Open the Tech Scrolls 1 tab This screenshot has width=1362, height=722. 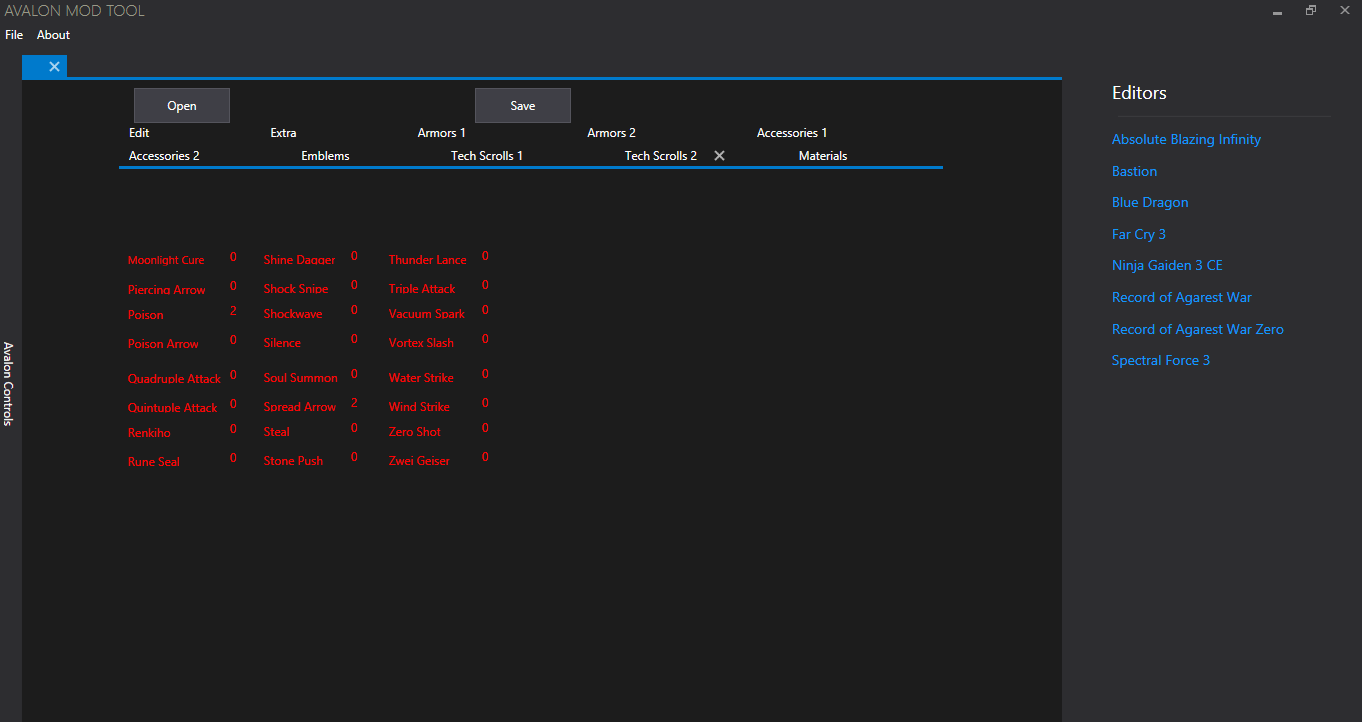486,156
